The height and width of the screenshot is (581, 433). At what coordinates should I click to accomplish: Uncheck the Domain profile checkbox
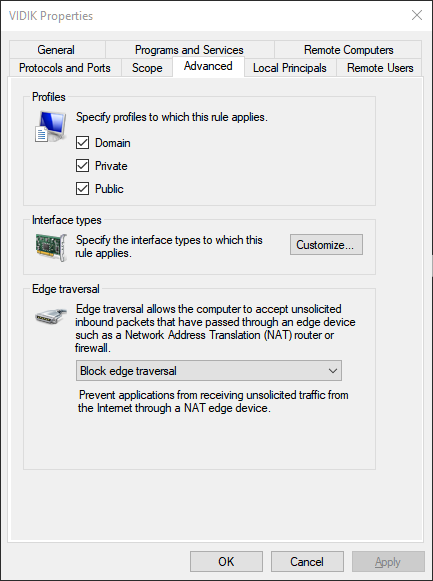tap(82, 143)
